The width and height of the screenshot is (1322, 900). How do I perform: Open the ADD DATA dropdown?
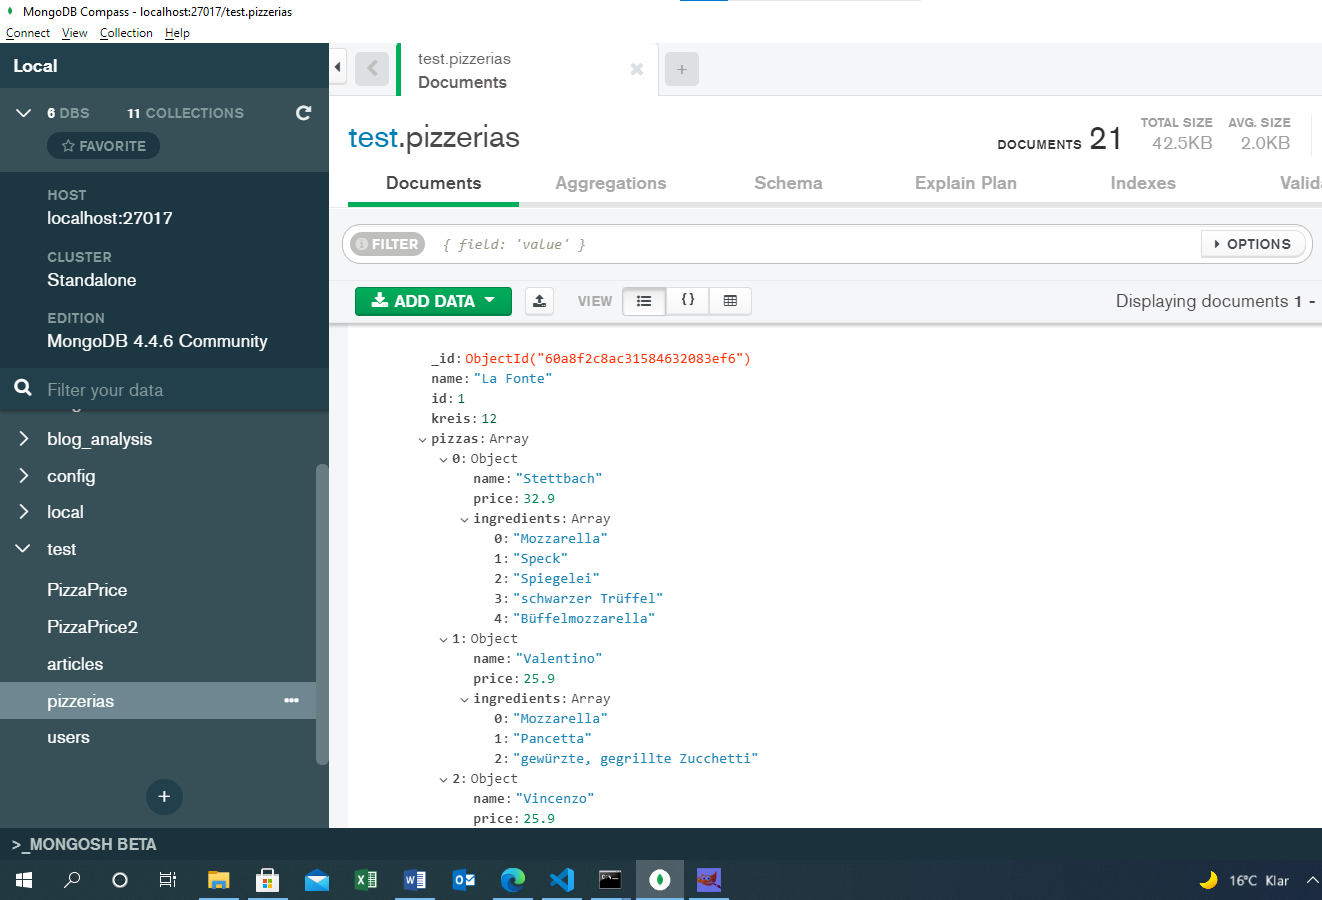coord(433,301)
